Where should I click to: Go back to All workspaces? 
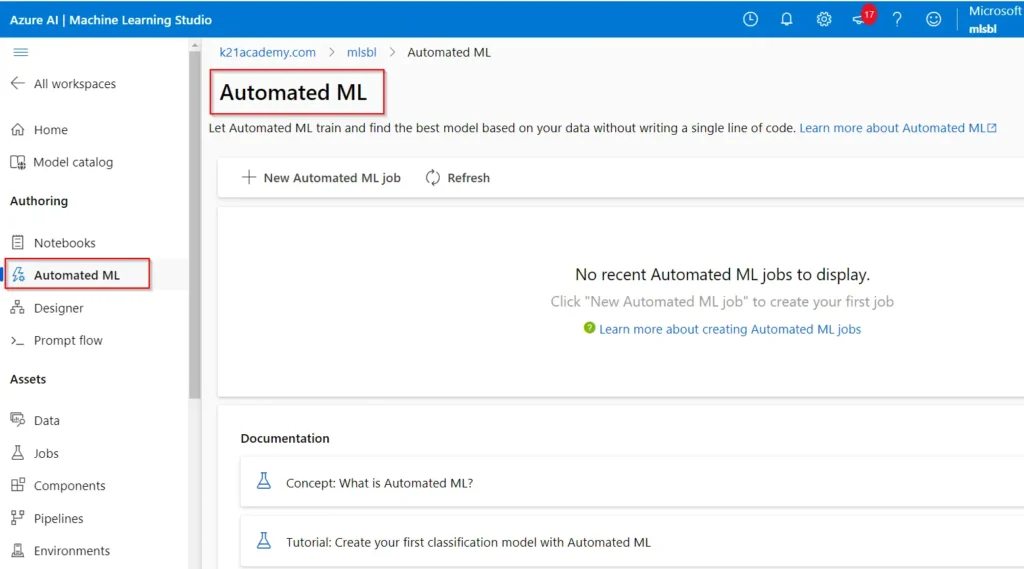pos(63,84)
